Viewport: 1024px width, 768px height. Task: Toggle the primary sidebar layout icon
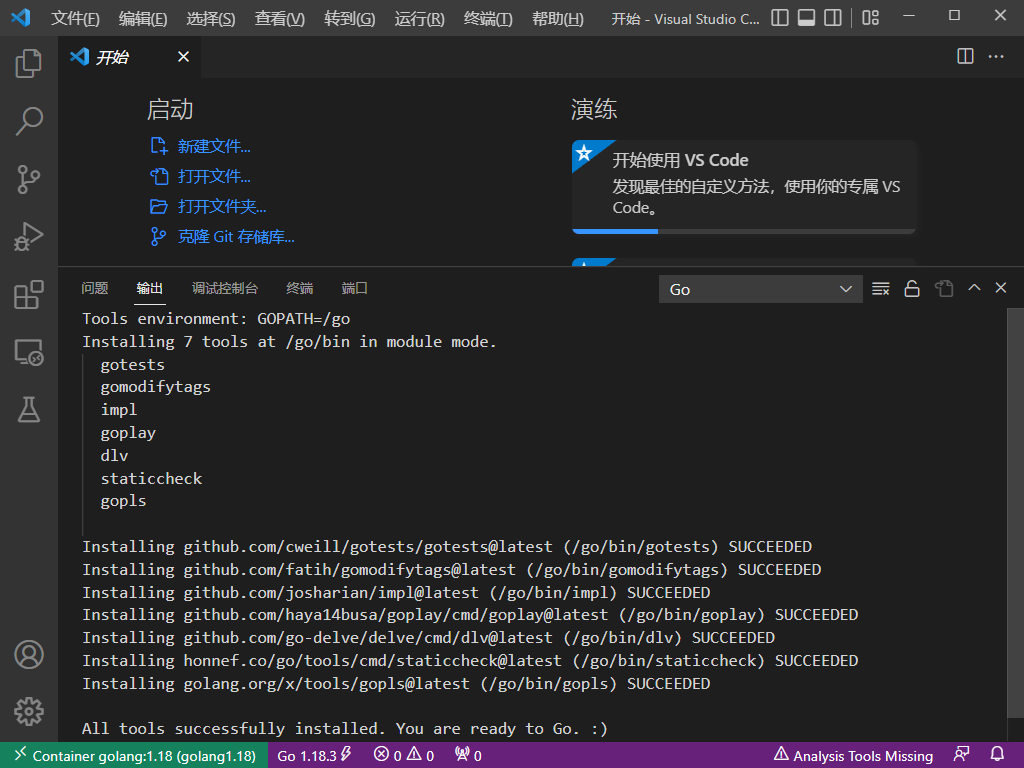pyautogui.click(x=780, y=18)
